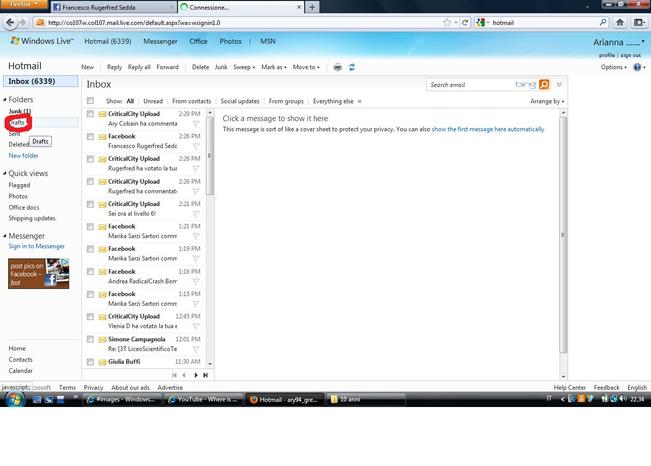
Task: Click the Delete button
Action: (x=201, y=67)
